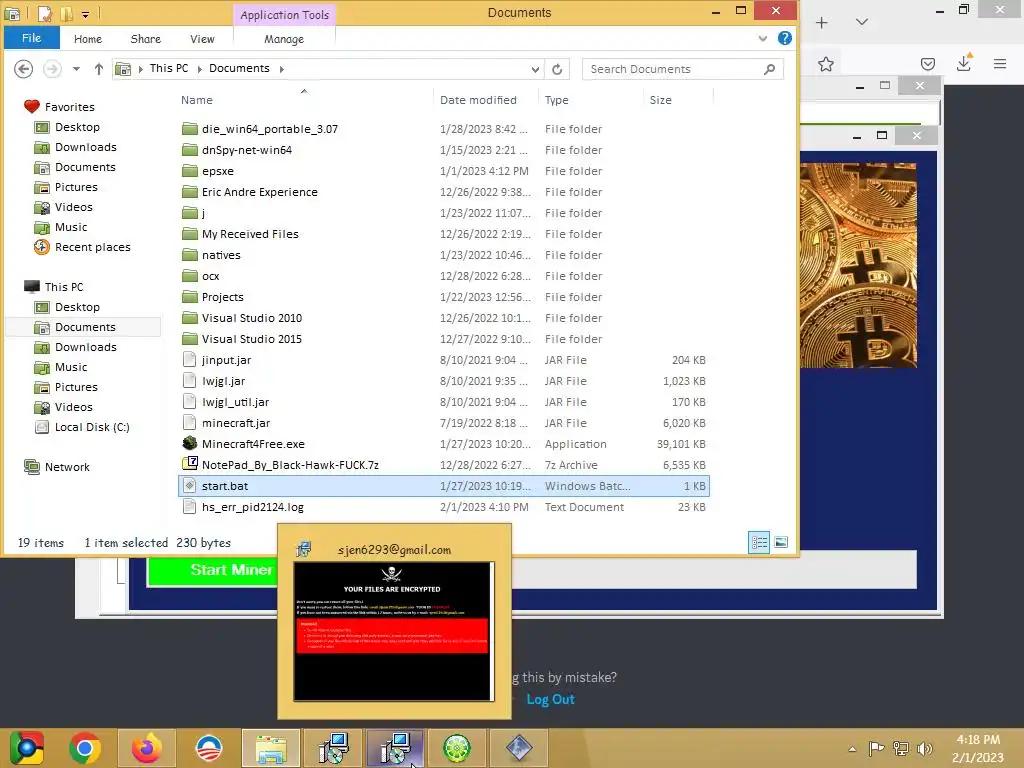
Task: Click the Log Out link
Action: [550, 699]
